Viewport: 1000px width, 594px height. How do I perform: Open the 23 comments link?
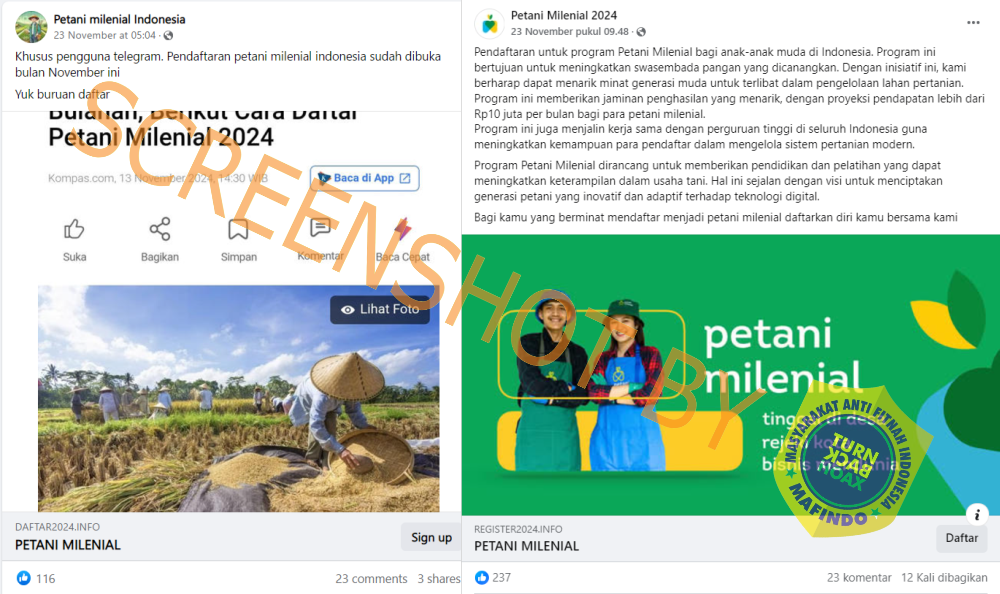pos(371,579)
